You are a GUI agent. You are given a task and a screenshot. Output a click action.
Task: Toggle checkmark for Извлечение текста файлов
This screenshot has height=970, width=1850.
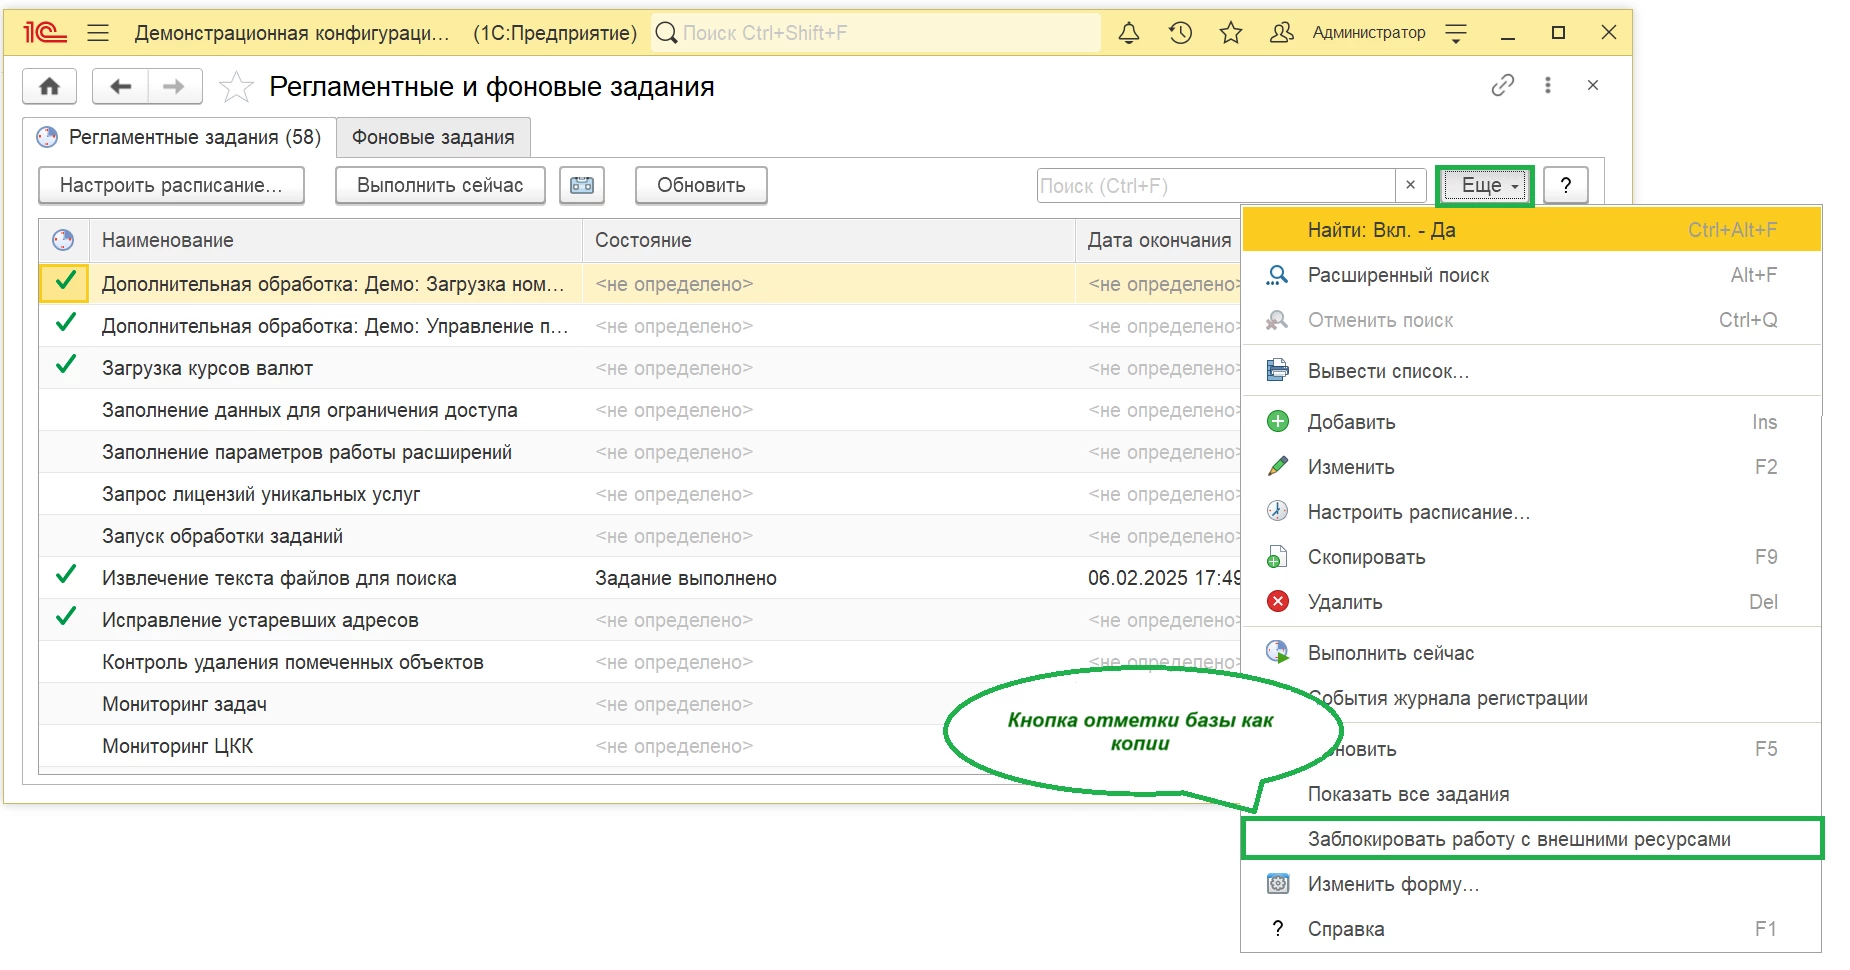pyautogui.click(x=66, y=577)
